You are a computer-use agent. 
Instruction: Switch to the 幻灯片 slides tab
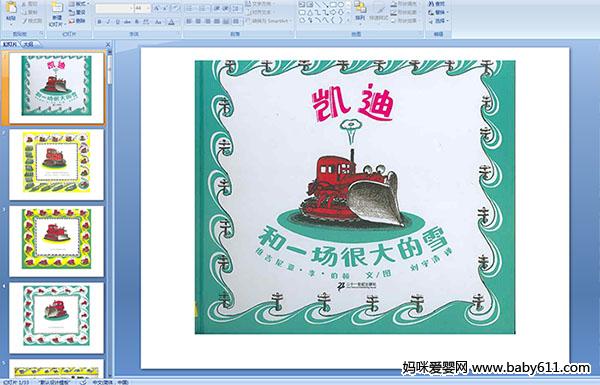click(10, 44)
